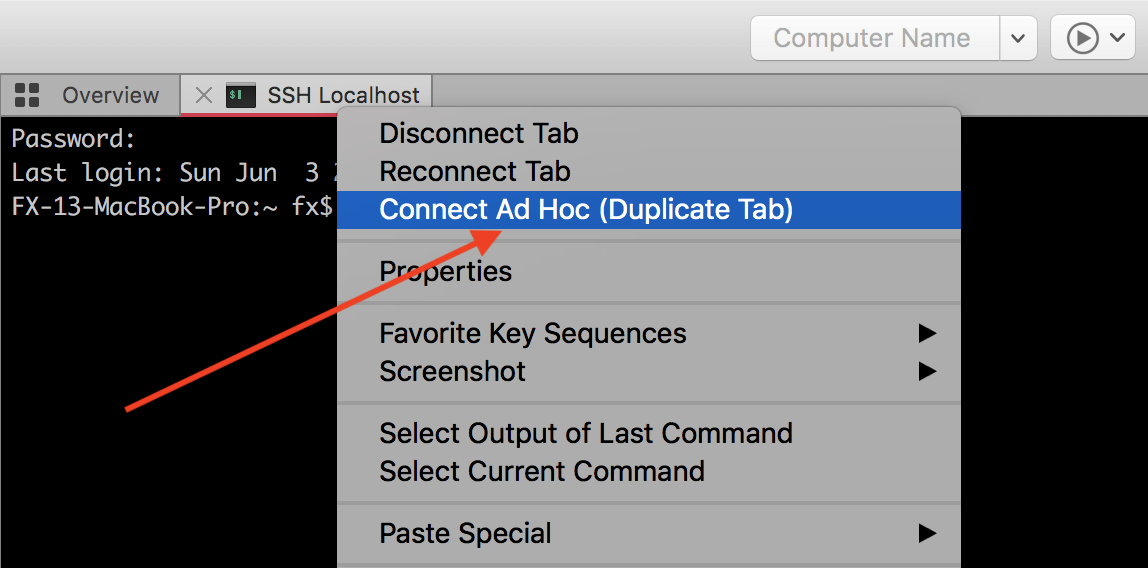Choose Reconnect Tab from the context menu

tap(475, 171)
